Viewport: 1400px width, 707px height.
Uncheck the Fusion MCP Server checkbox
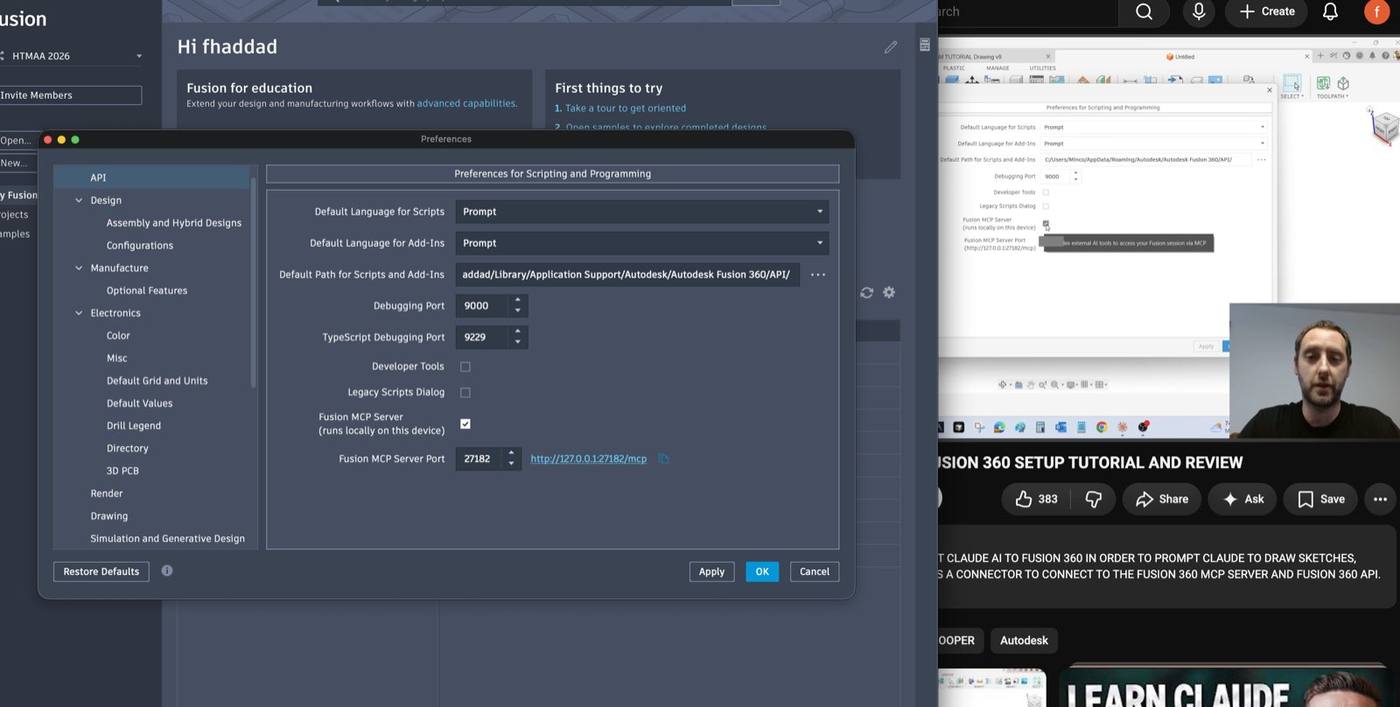tap(465, 424)
